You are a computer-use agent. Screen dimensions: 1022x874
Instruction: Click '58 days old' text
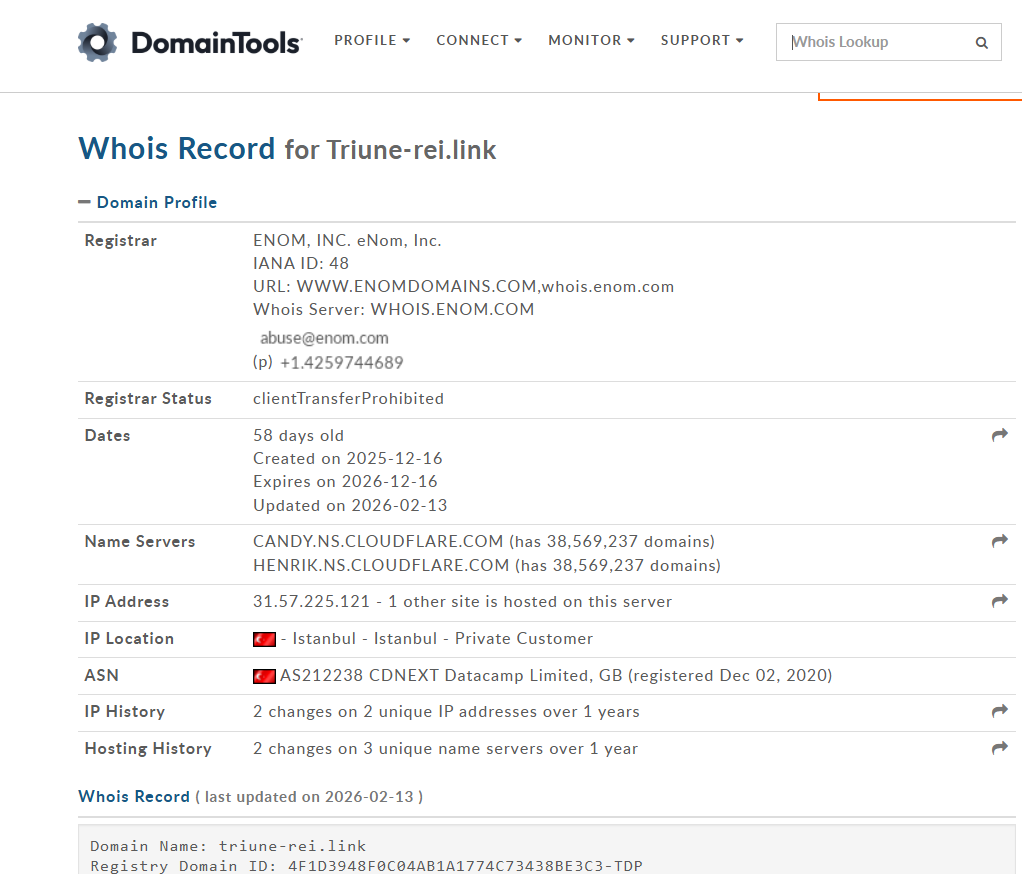pyautogui.click(x=299, y=435)
